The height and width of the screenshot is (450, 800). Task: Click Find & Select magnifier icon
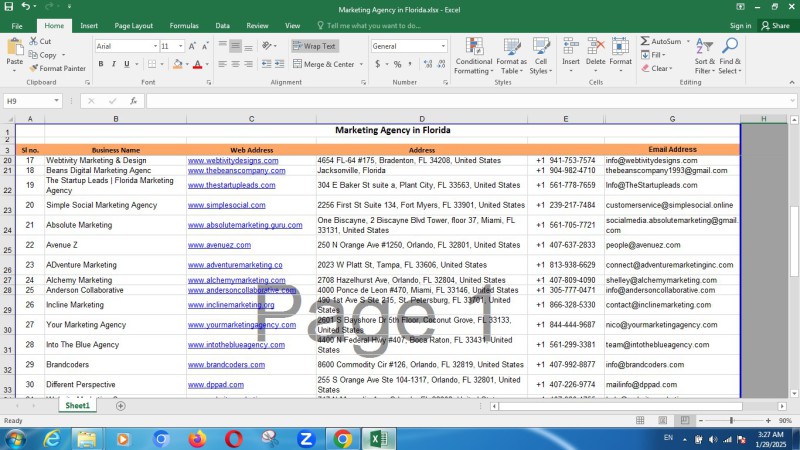pos(729,57)
